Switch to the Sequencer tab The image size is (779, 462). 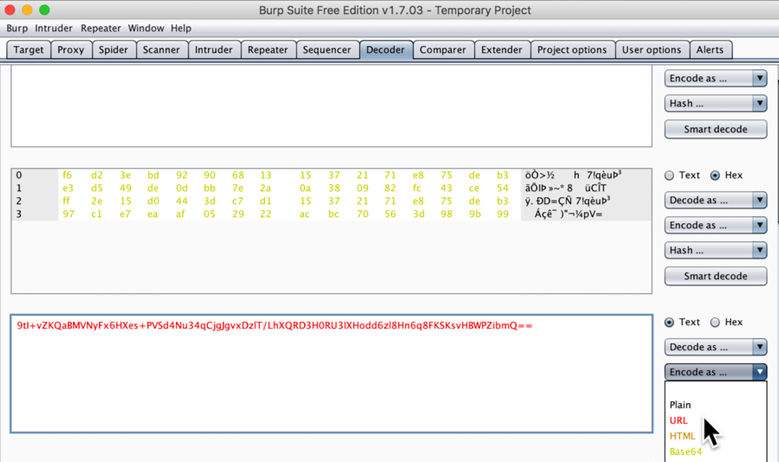327,50
